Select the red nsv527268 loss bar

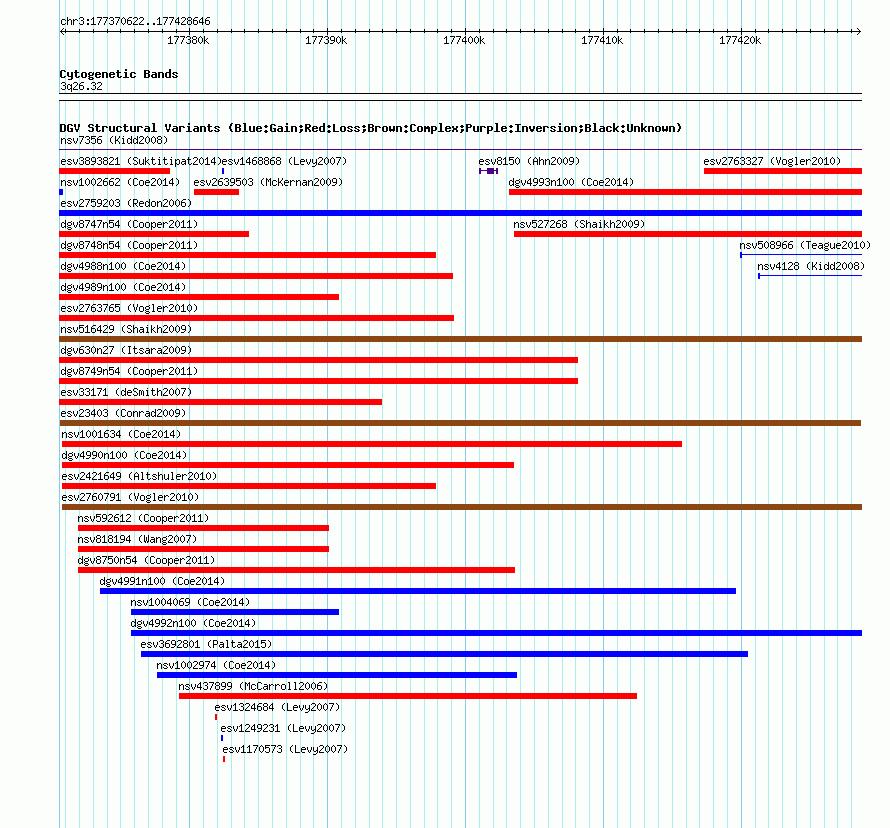tap(688, 234)
